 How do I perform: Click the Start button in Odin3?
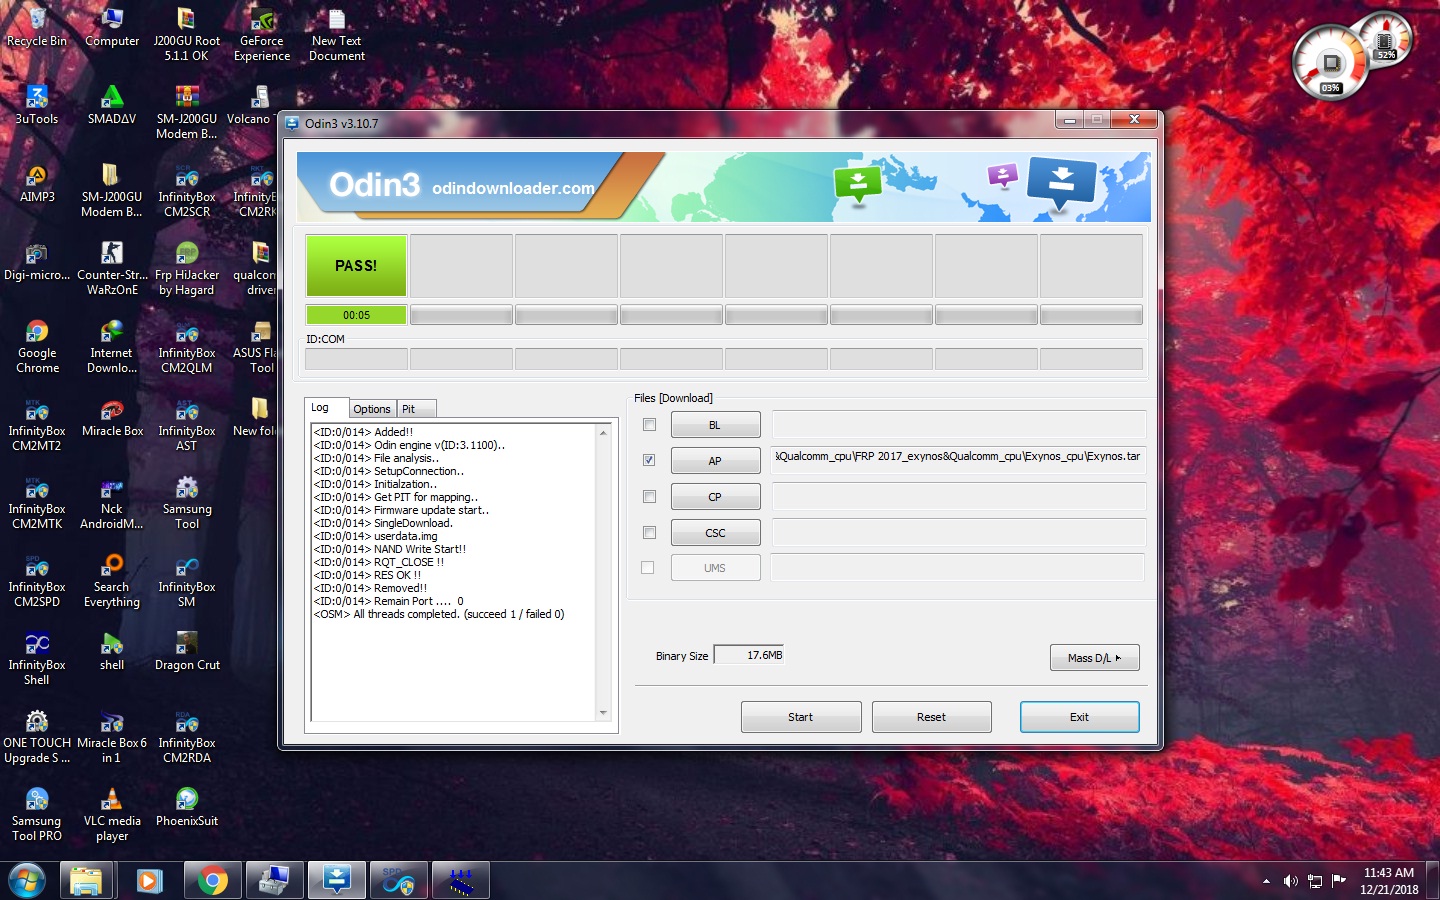click(801, 717)
